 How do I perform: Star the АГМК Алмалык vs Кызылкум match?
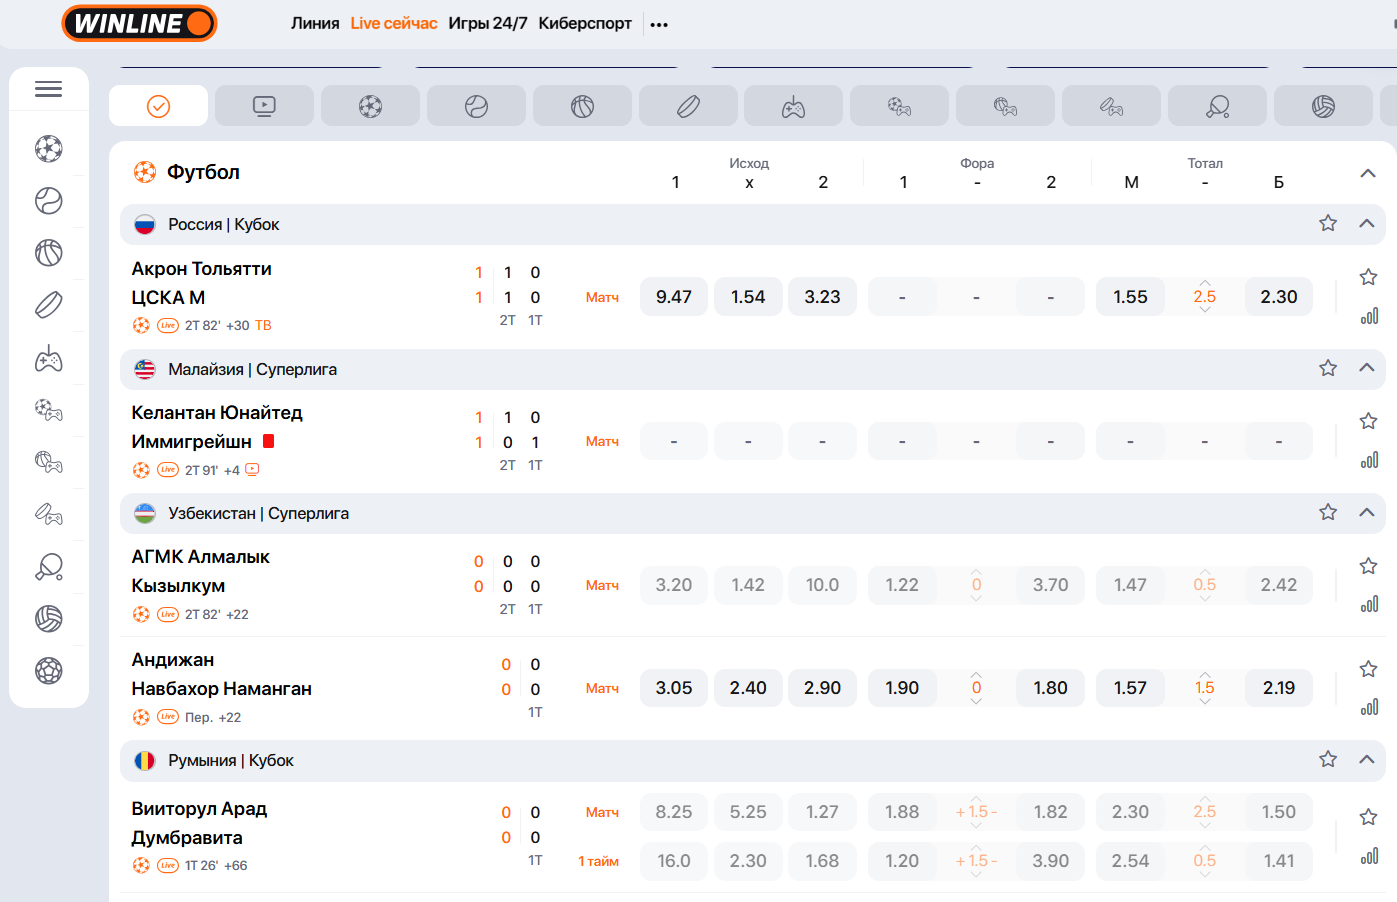click(x=1369, y=566)
